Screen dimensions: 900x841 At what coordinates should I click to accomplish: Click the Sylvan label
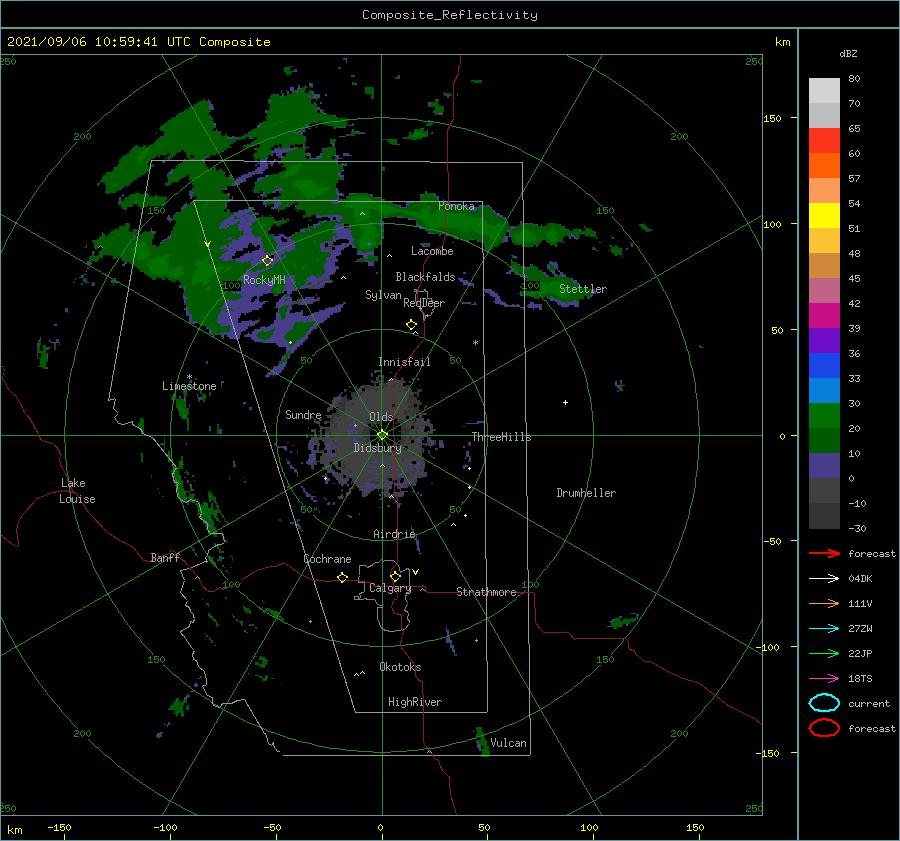[x=383, y=294]
